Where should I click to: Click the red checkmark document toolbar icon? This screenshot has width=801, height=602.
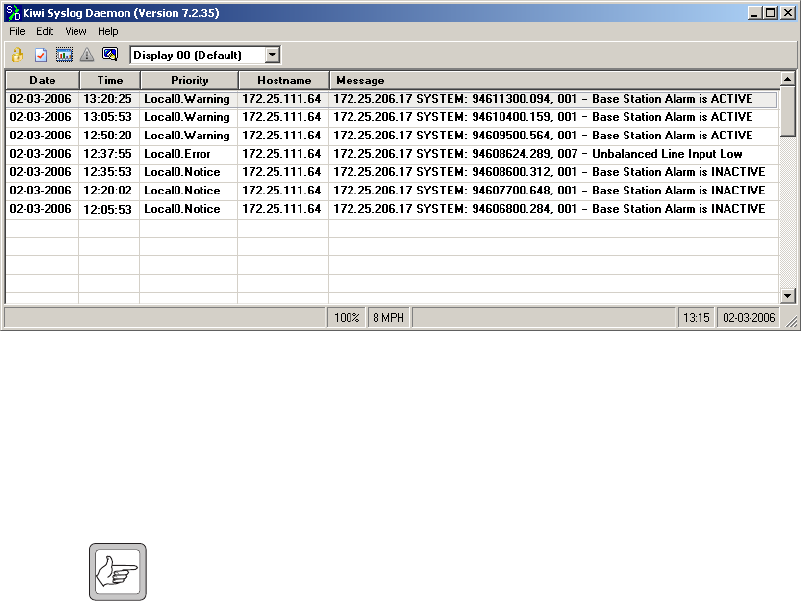click(x=41, y=55)
